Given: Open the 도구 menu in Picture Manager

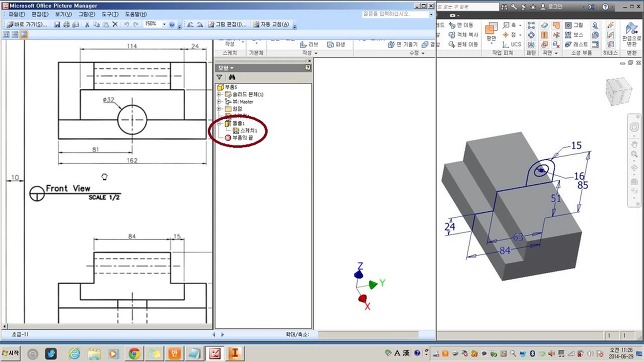Looking at the screenshot, I should tap(110, 14).
